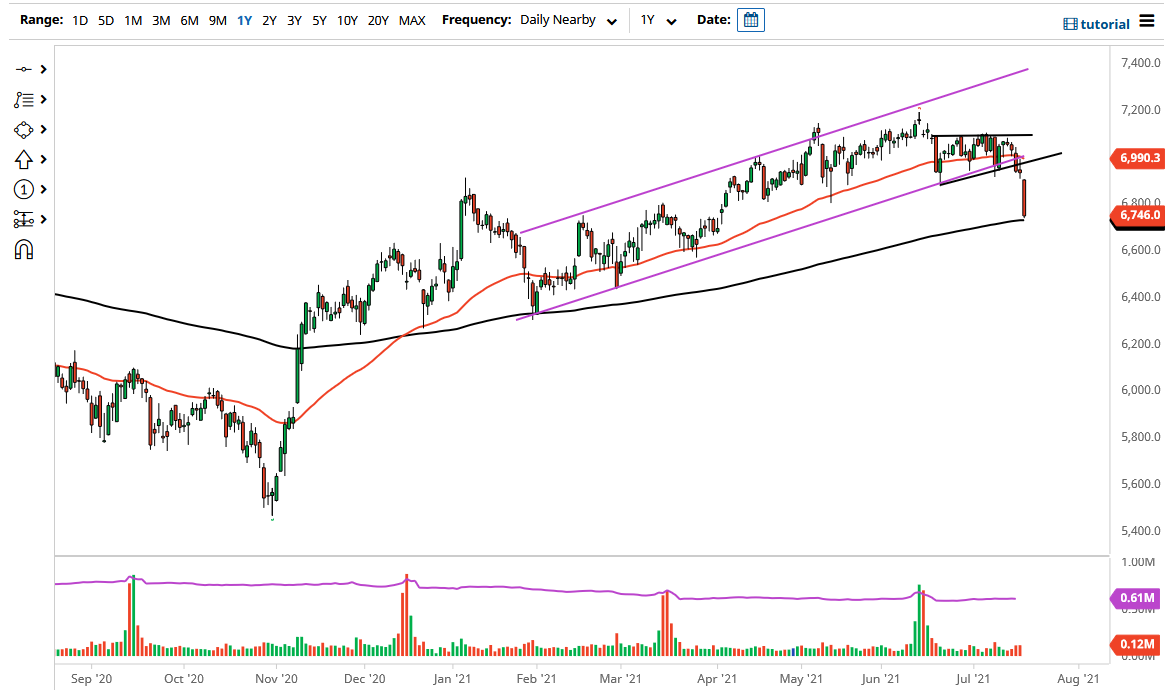
Task: Select the trendline drawing tool
Action: pyautogui.click(x=25, y=70)
